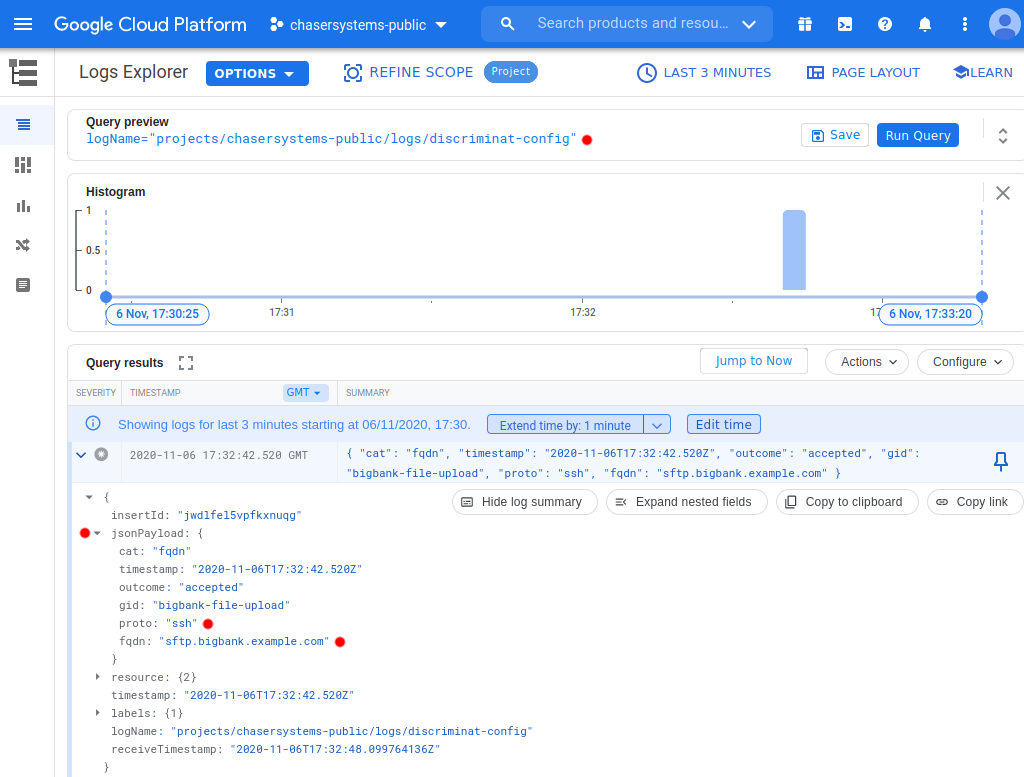Screen dimensions: 1024x777
Task: Open the navigation hamburger menu
Action: pyautogui.click(x=24, y=24)
